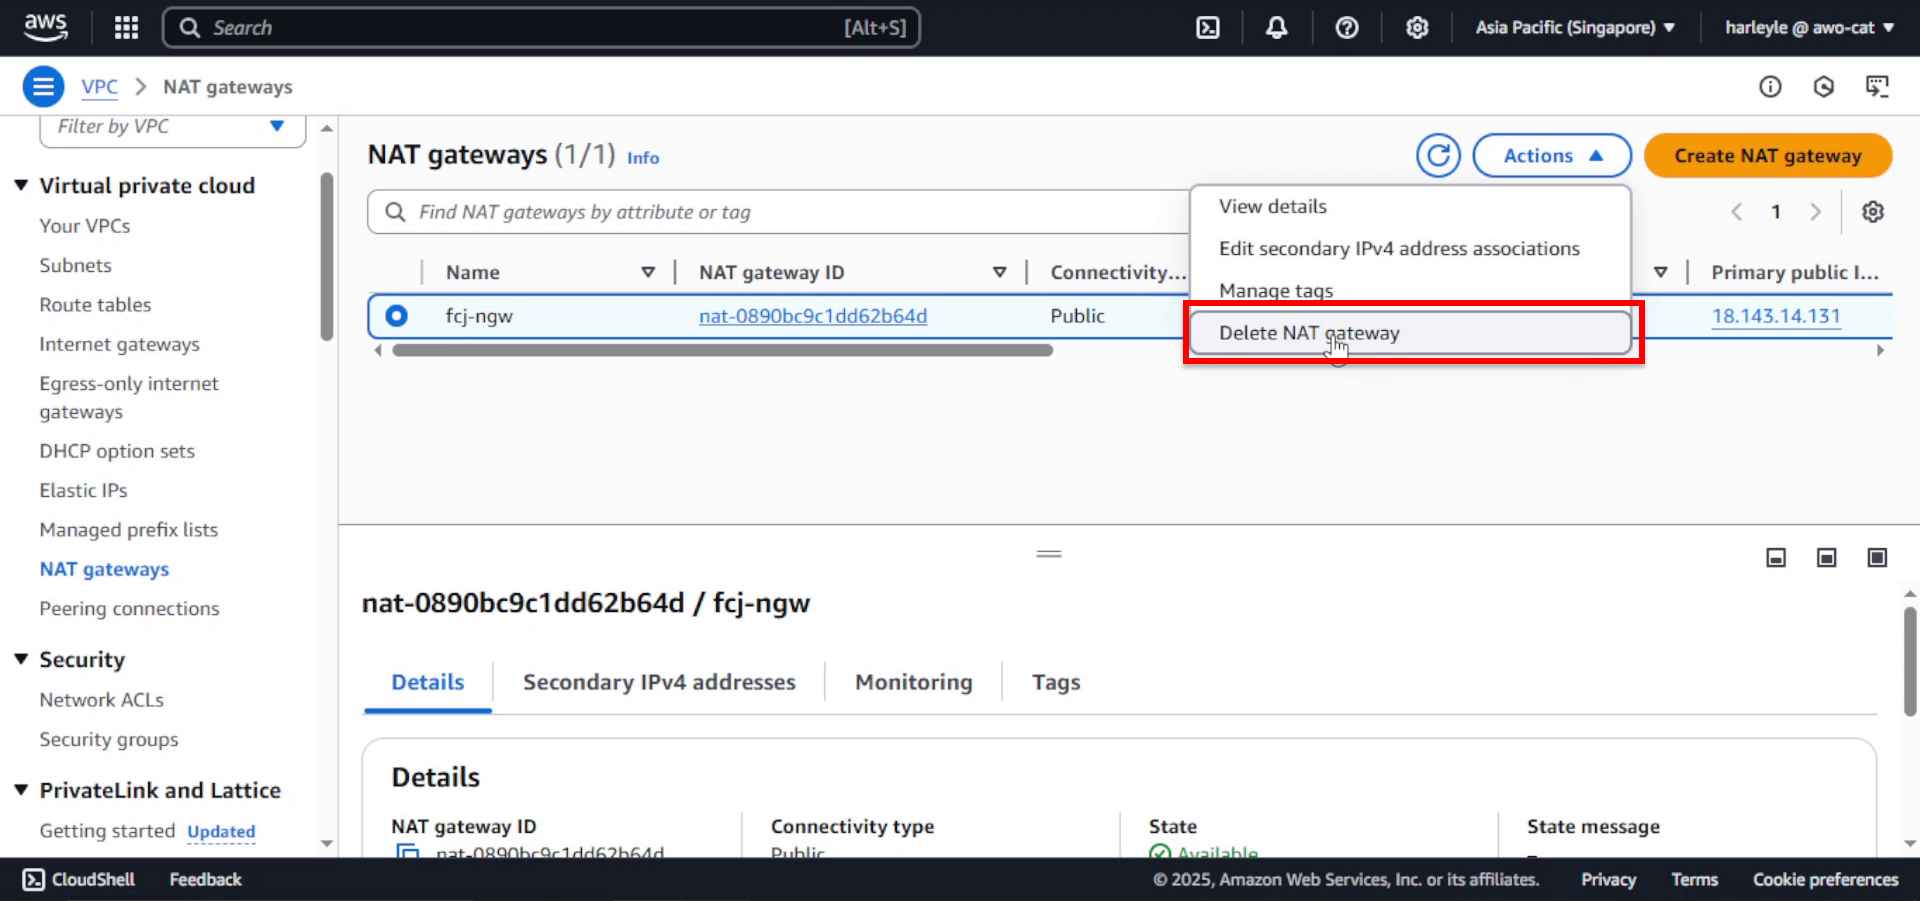Viewport: 1920px width, 901px height.
Task: Choose Edit secondary IPv4 address associations
Action: 1410,248
